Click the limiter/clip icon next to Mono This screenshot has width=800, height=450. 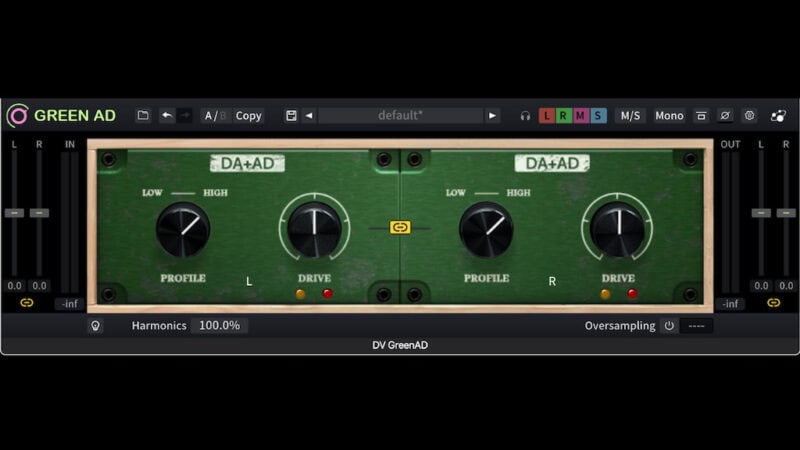pyautogui.click(x=702, y=116)
